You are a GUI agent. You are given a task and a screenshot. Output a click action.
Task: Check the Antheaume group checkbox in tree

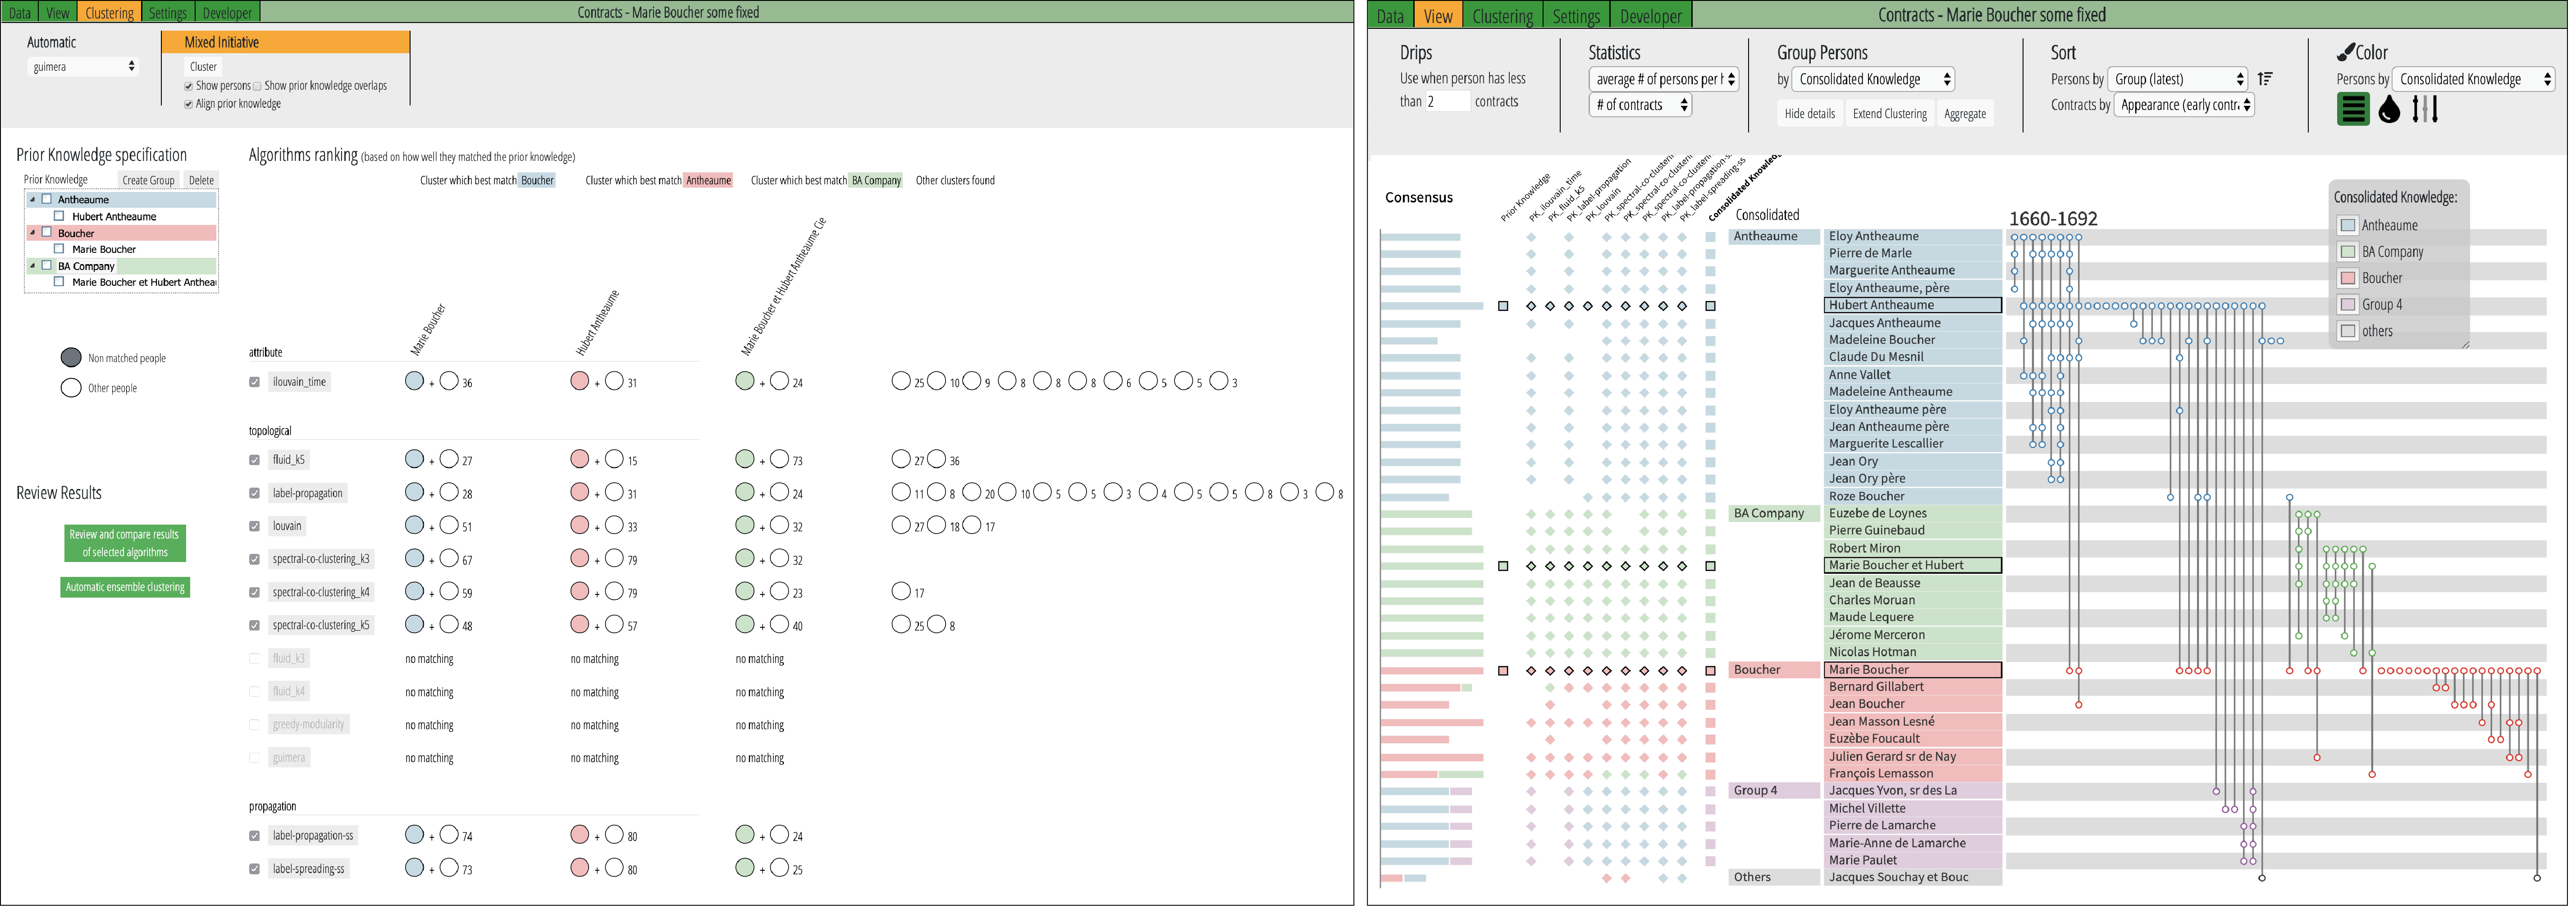[46, 199]
